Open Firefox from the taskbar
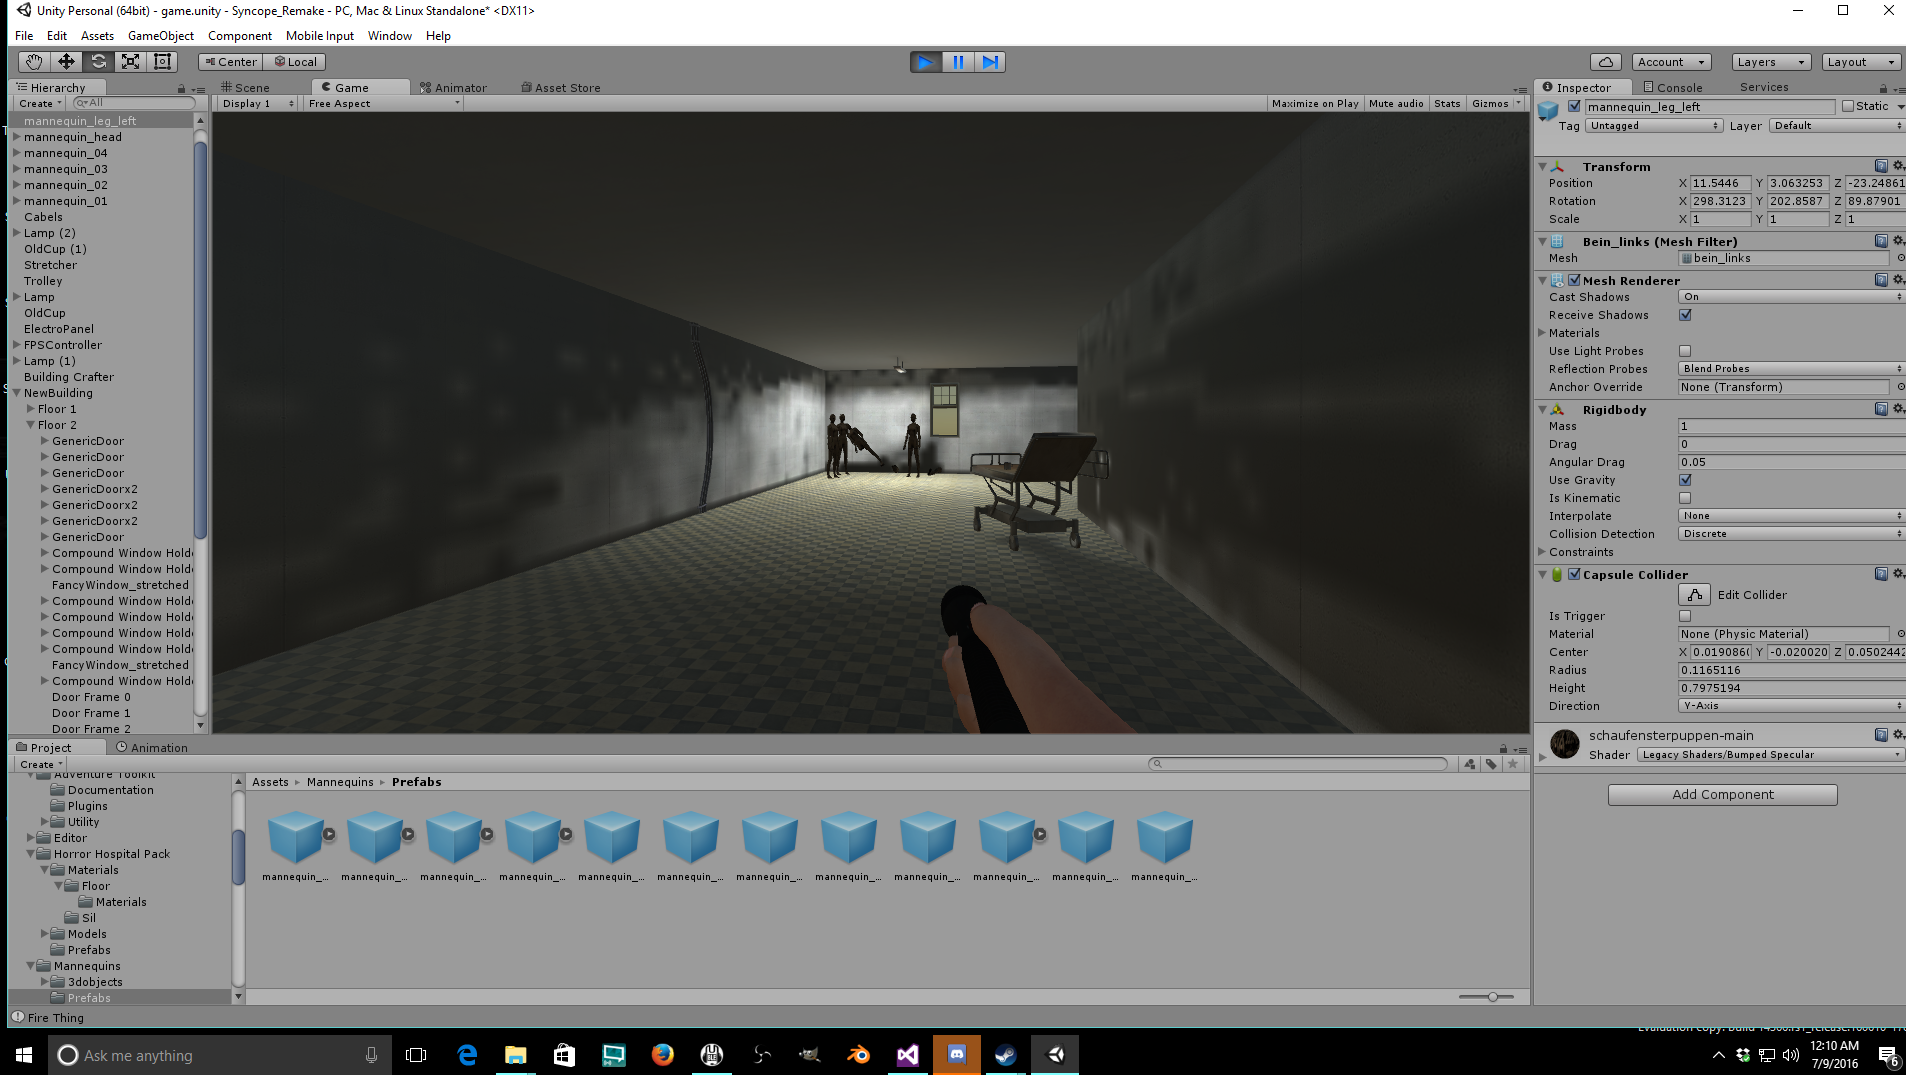The image size is (1906, 1075). tap(662, 1055)
